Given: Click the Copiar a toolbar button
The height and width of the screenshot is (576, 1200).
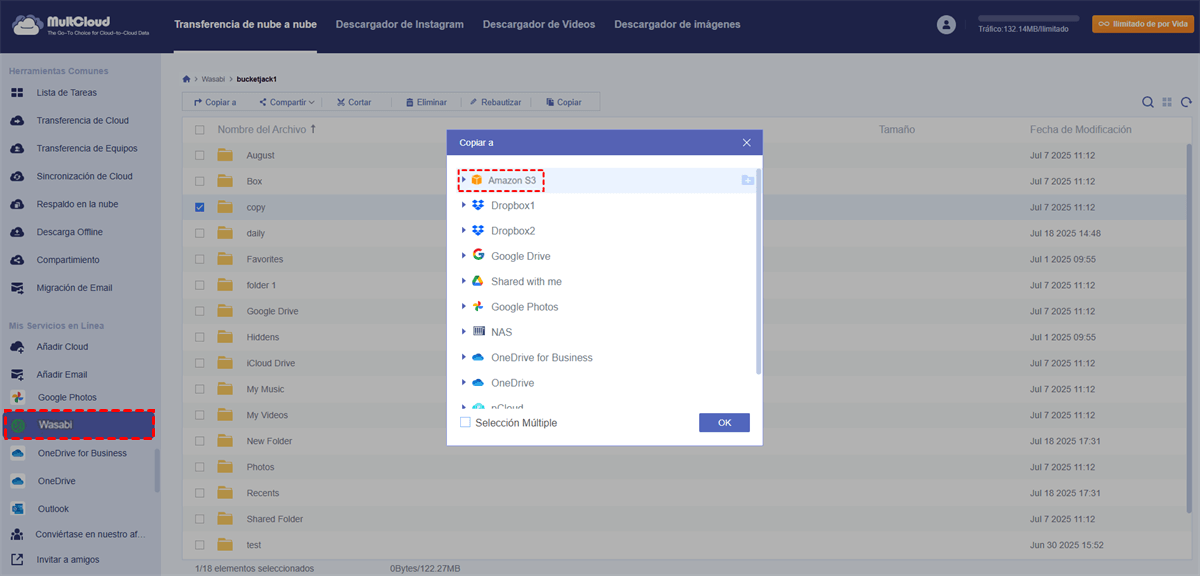Looking at the screenshot, I should point(214,102).
